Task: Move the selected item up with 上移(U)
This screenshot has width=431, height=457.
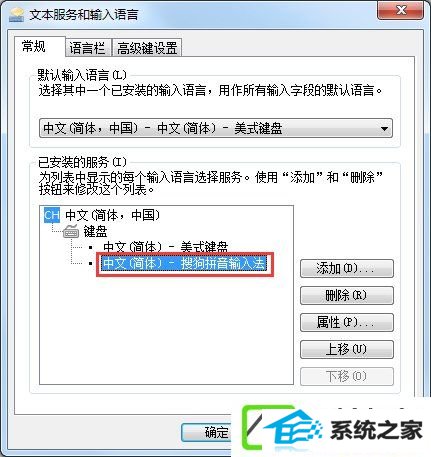Action: pos(347,349)
